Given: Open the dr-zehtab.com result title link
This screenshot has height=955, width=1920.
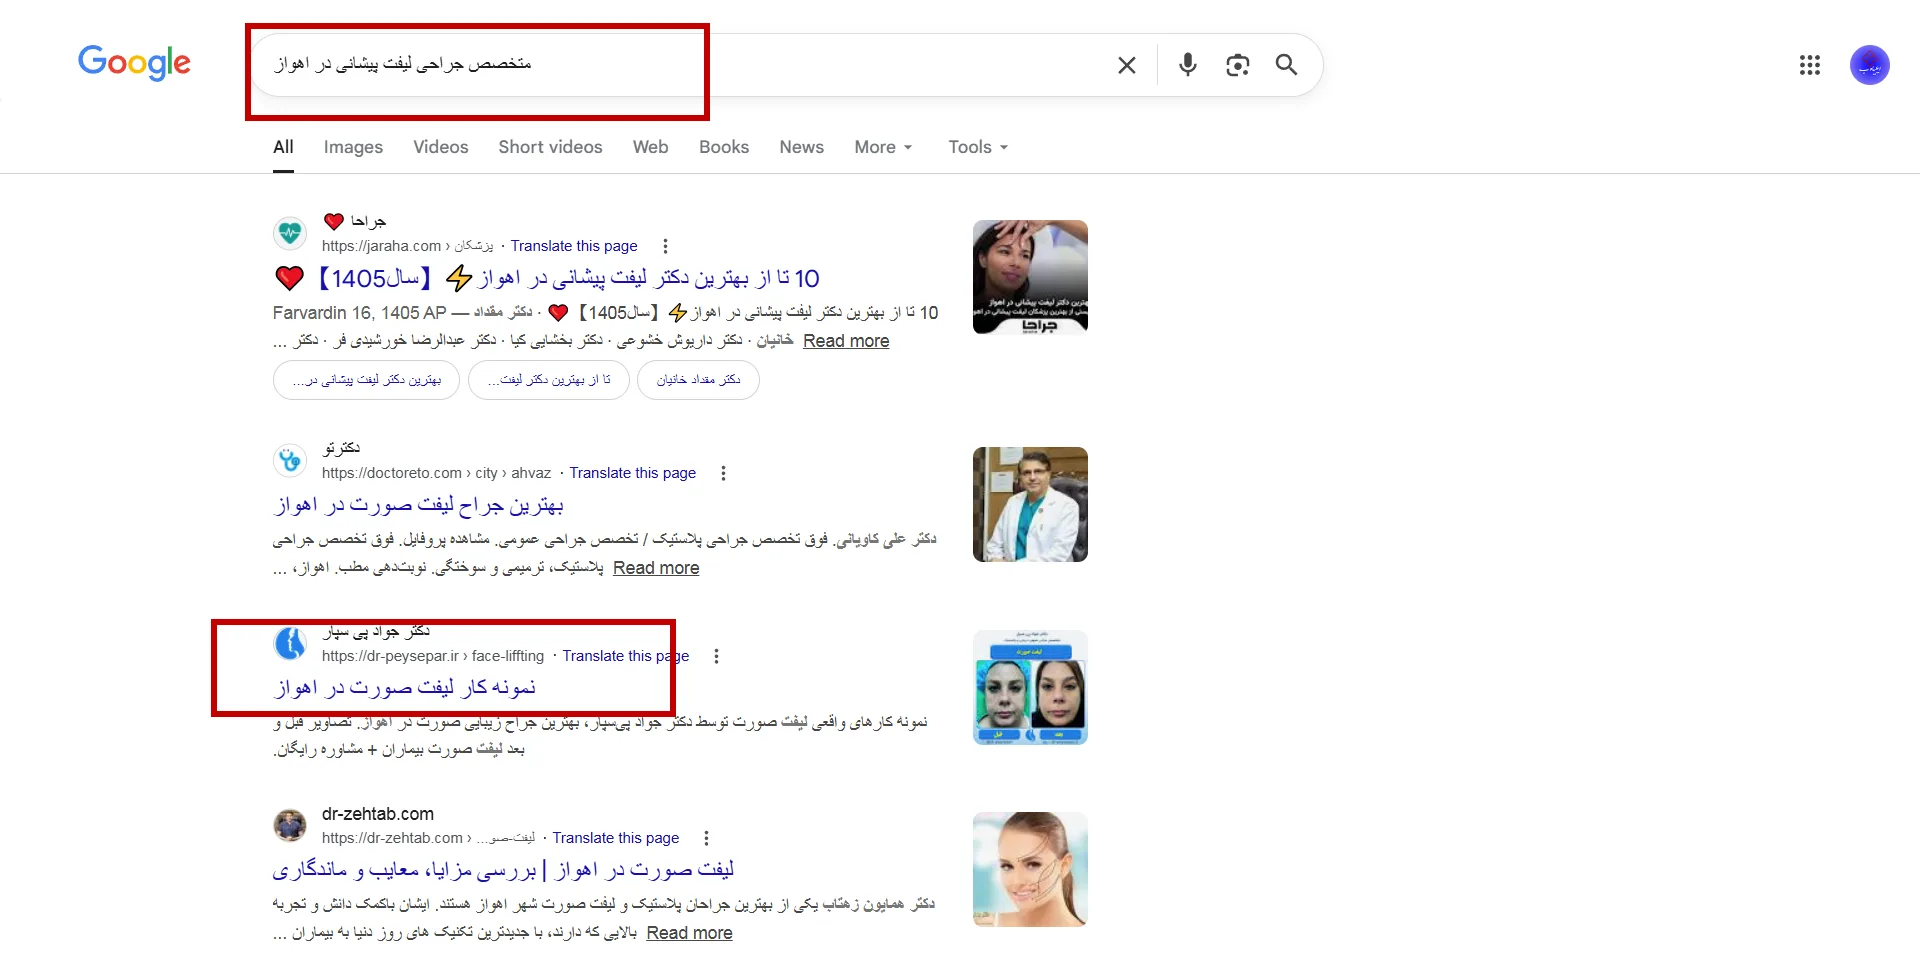Looking at the screenshot, I should (503, 870).
